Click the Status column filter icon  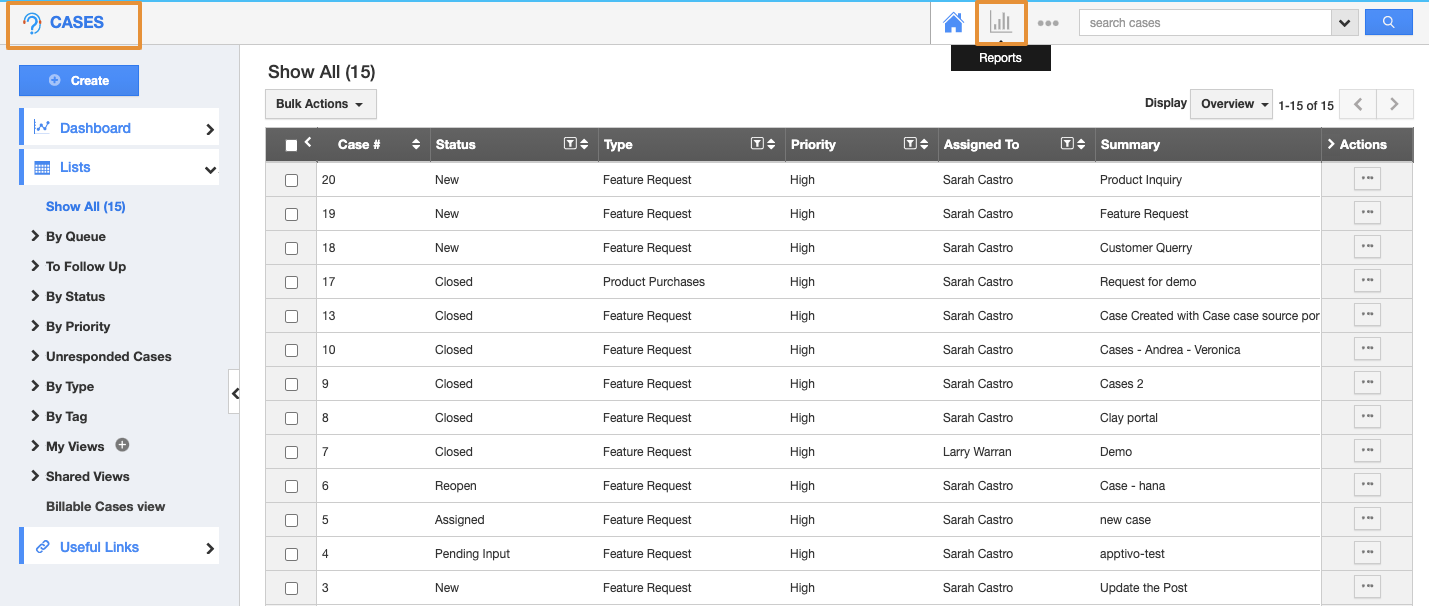click(570, 144)
